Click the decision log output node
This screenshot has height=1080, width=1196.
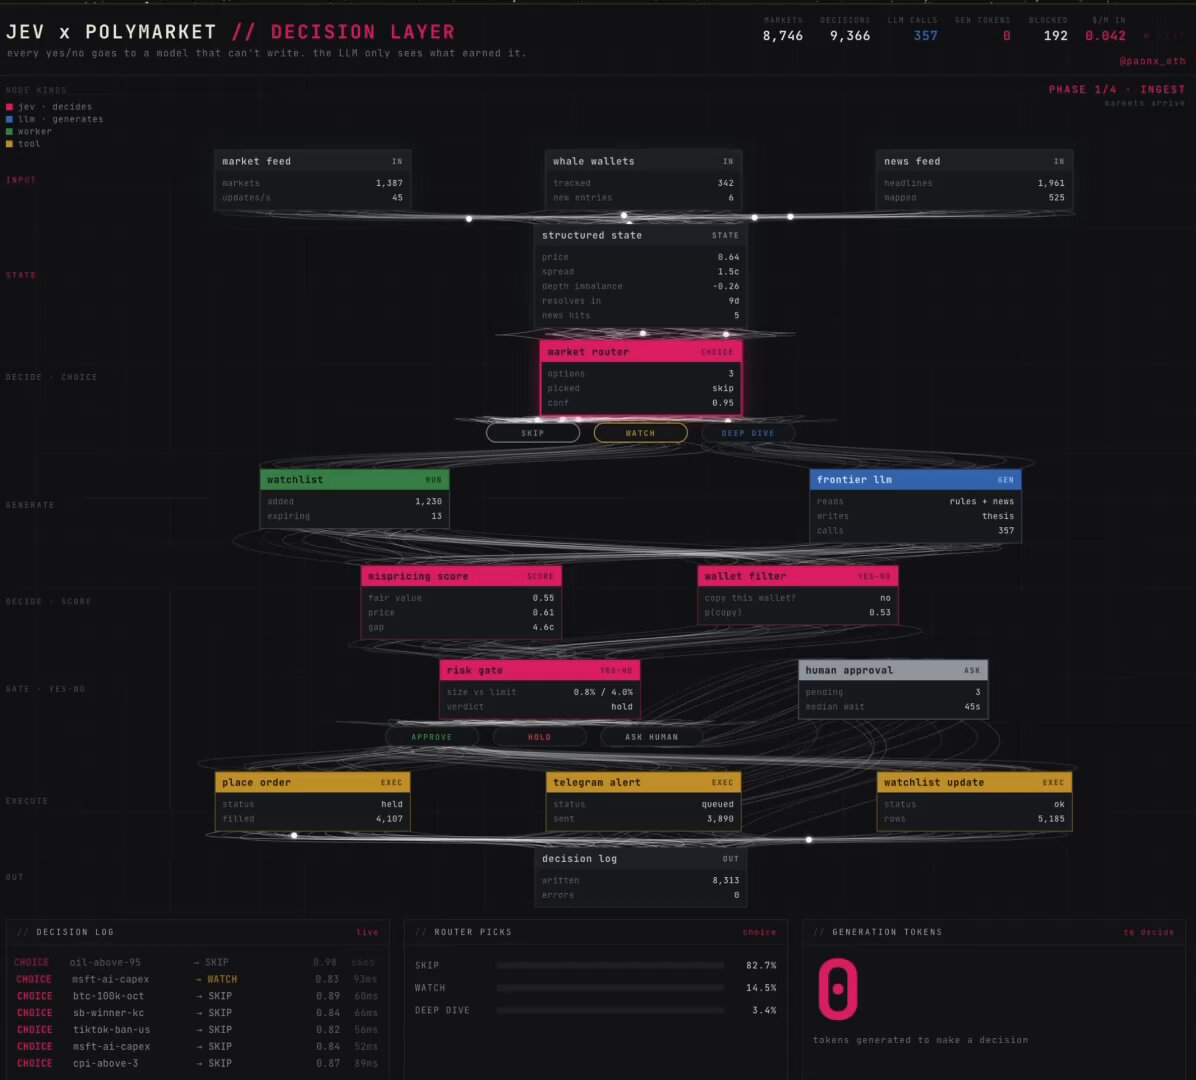(640, 877)
